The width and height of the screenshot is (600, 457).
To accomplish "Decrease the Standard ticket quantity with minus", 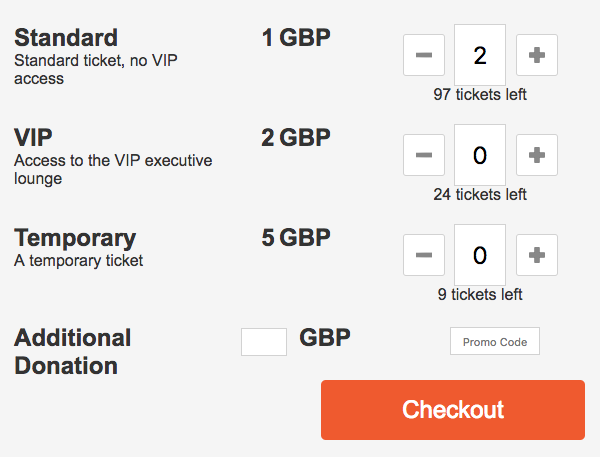I will (x=424, y=55).
